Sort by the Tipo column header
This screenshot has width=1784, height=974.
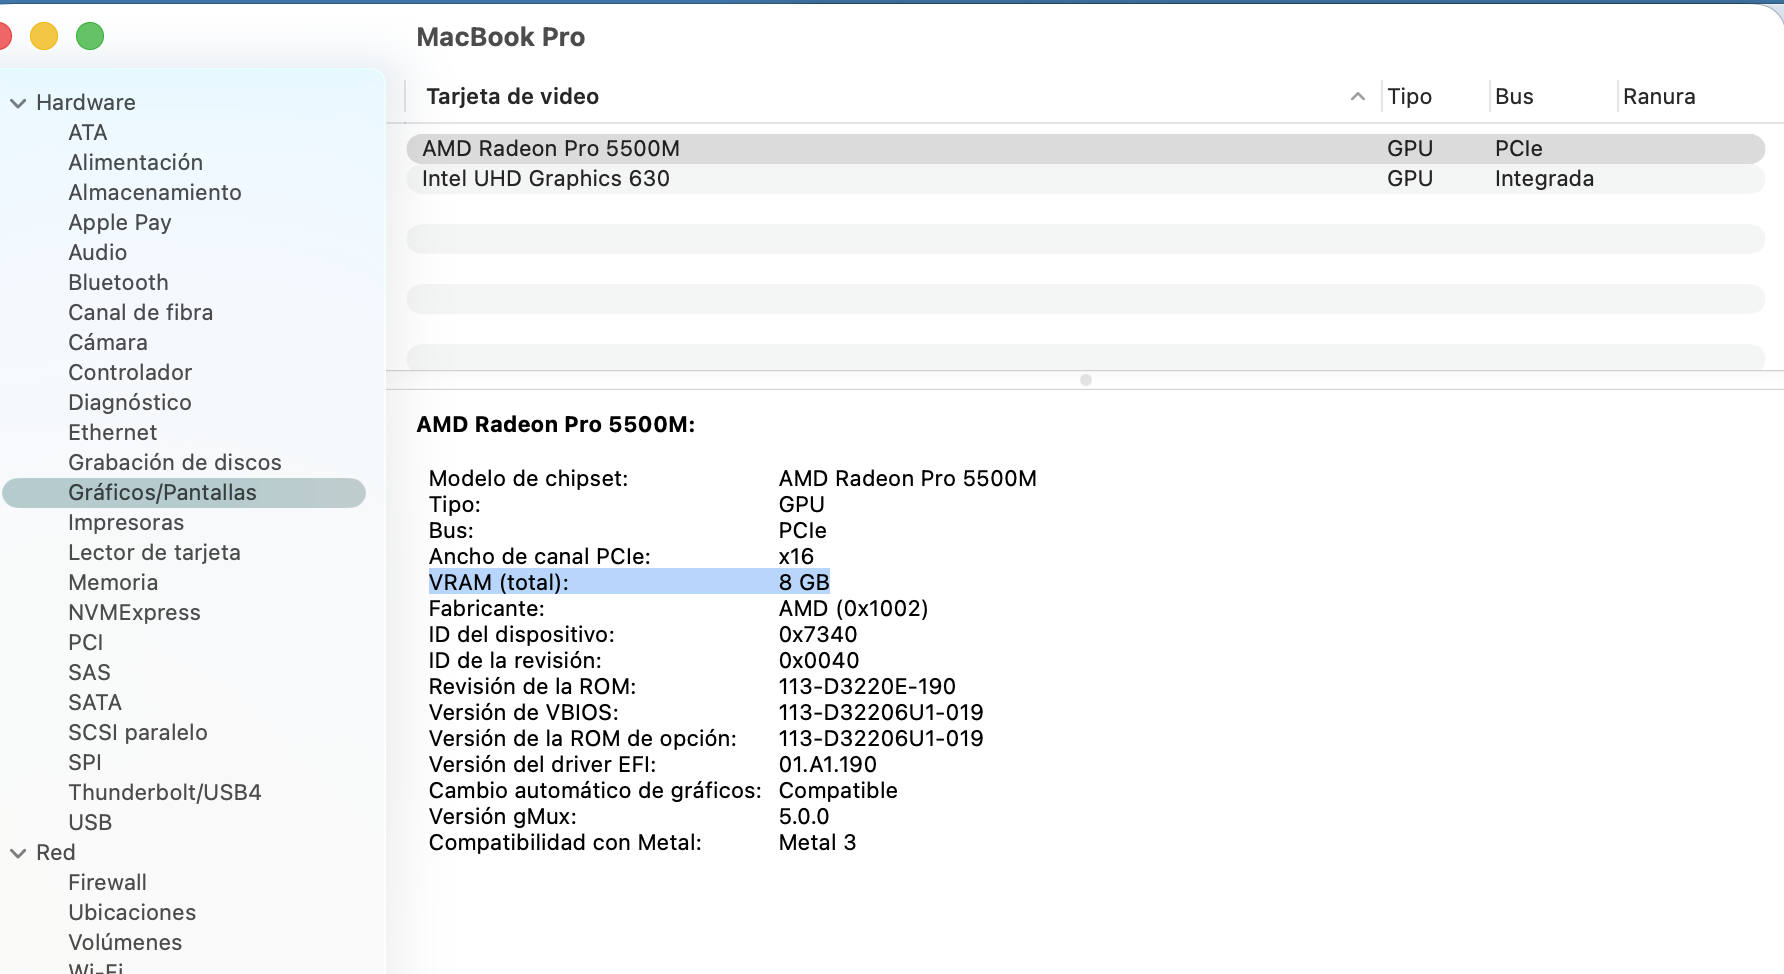(x=1410, y=96)
